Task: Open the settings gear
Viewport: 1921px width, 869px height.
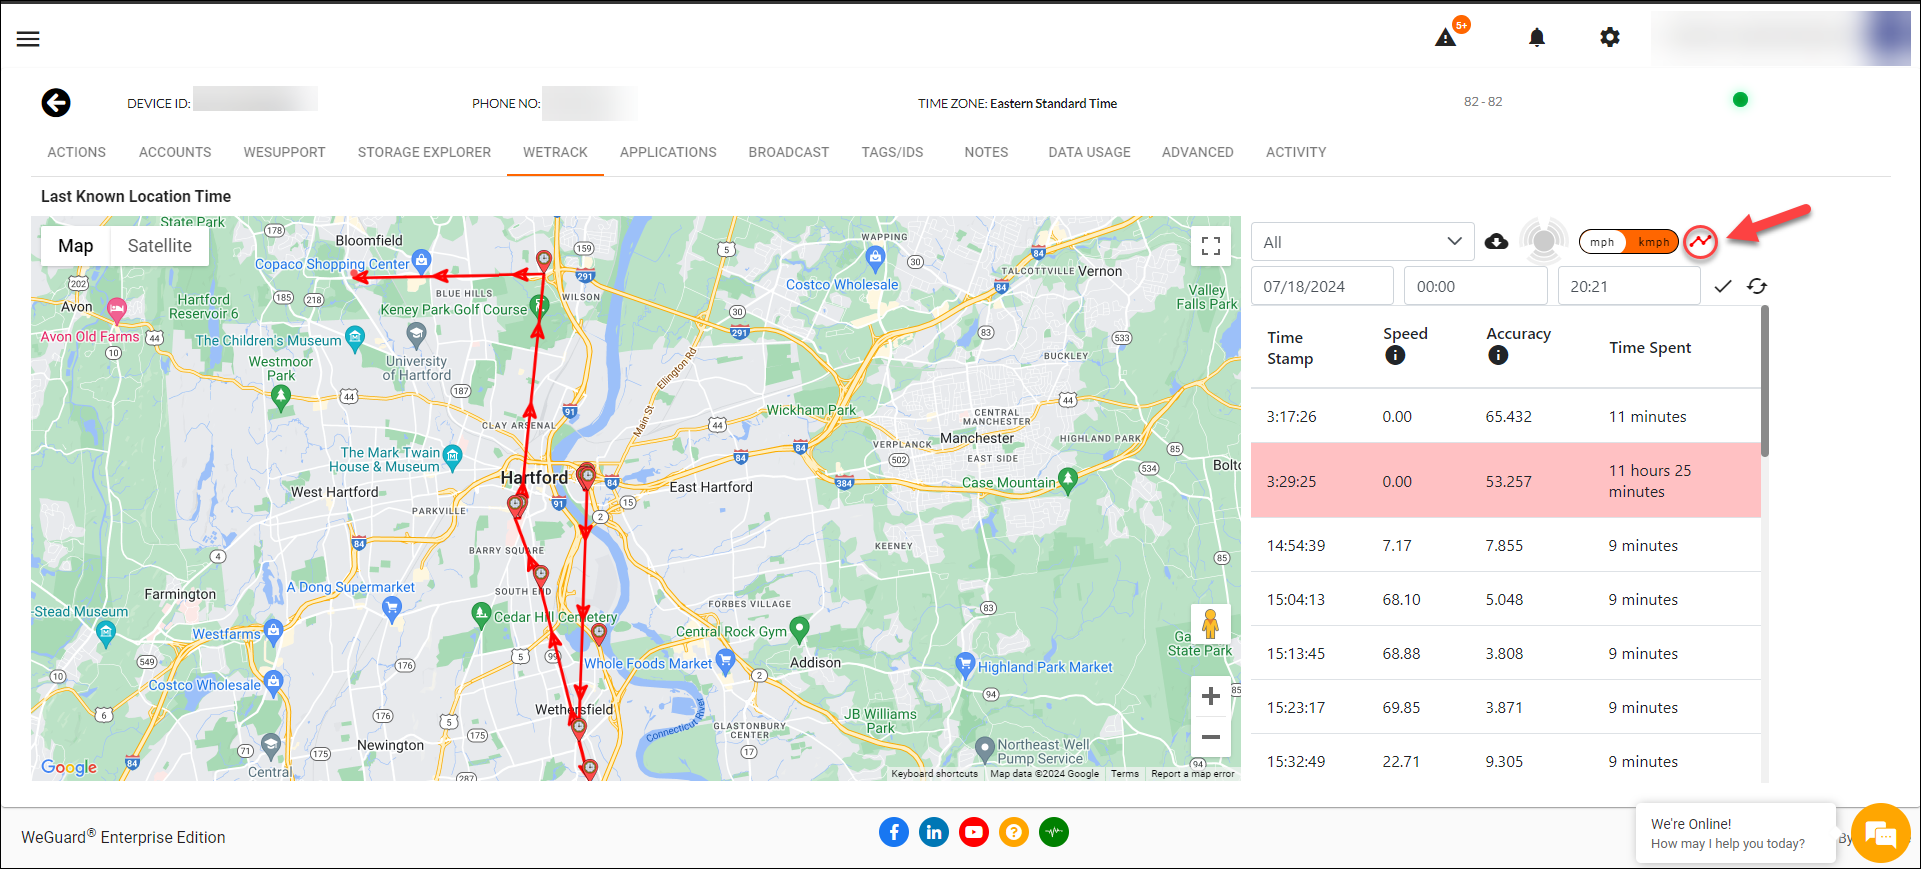Action: point(1610,38)
